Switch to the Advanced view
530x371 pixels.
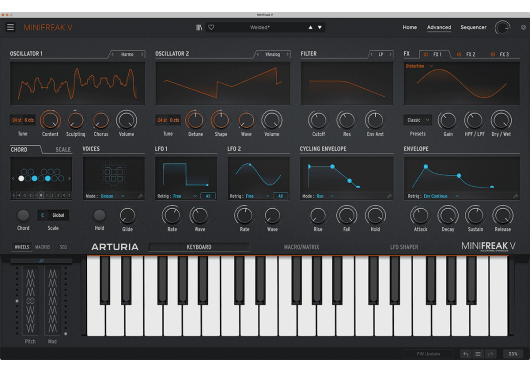click(x=439, y=27)
